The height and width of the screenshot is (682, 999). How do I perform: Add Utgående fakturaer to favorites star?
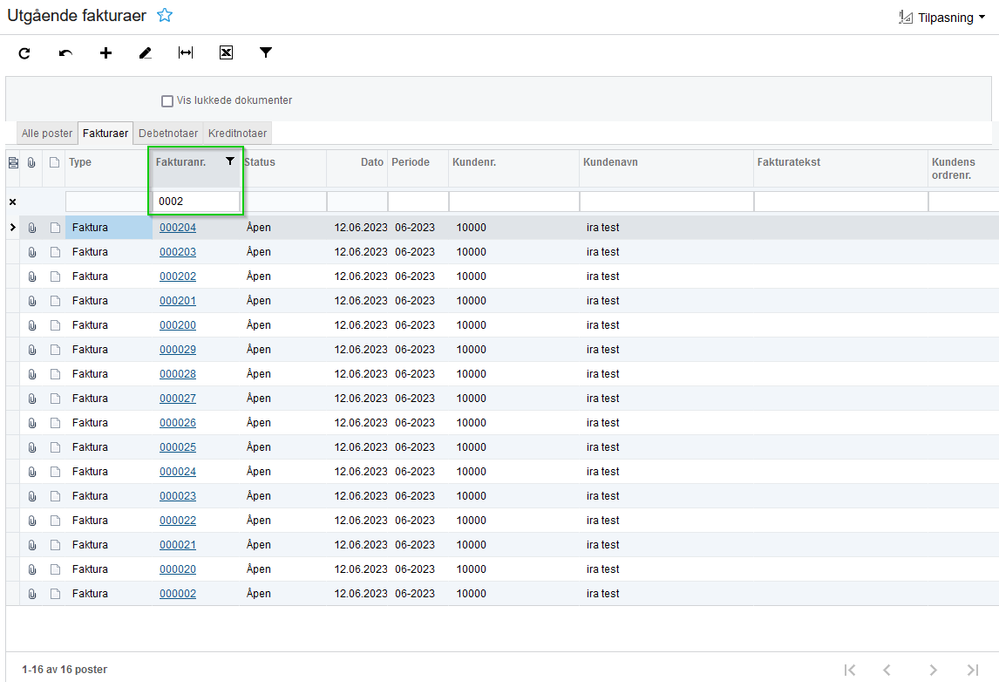tap(165, 15)
